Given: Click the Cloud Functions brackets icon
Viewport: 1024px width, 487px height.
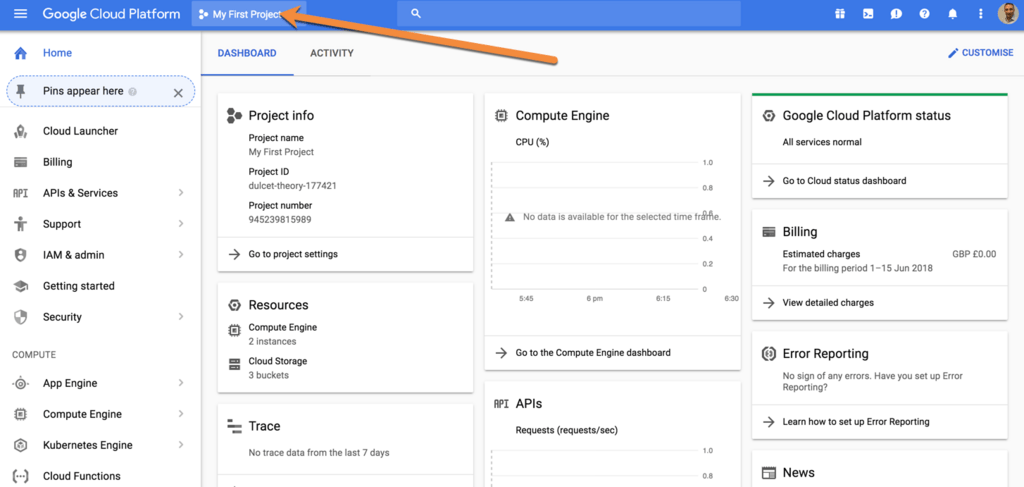Looking at the screenshot, I should click(x=20, y=476).
